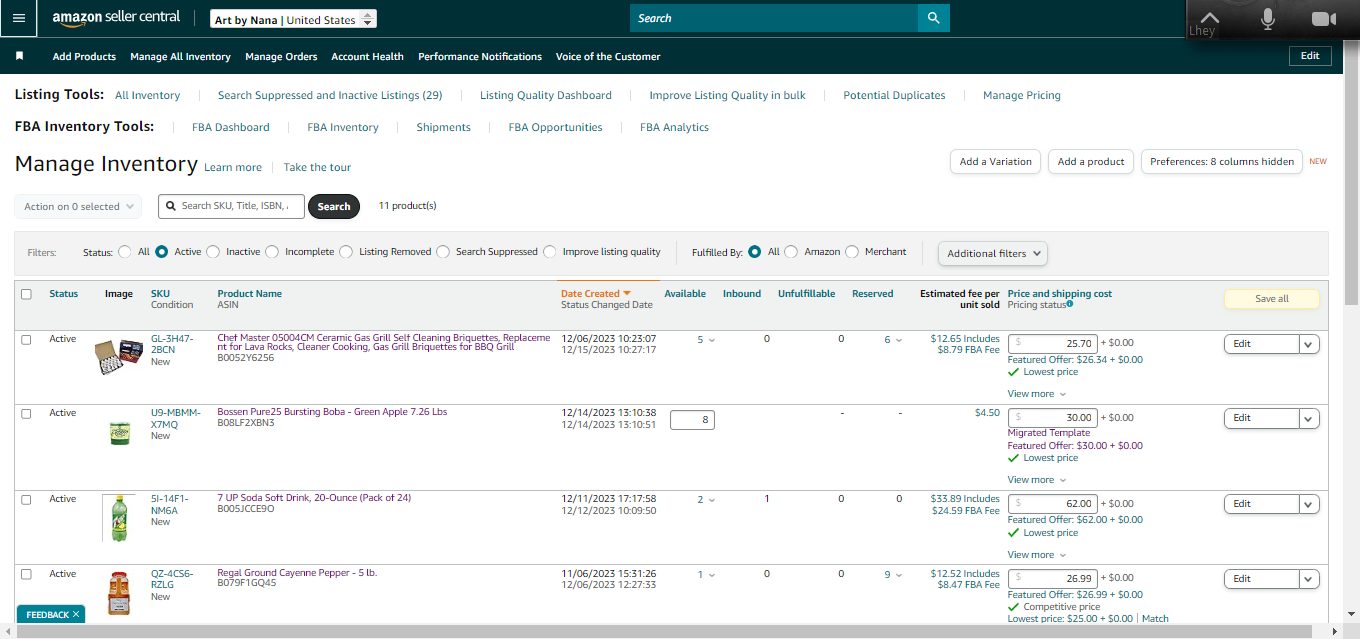This screenshot has height=639, width=1360.
Task: Click the top Search text box
Action: 774,18
